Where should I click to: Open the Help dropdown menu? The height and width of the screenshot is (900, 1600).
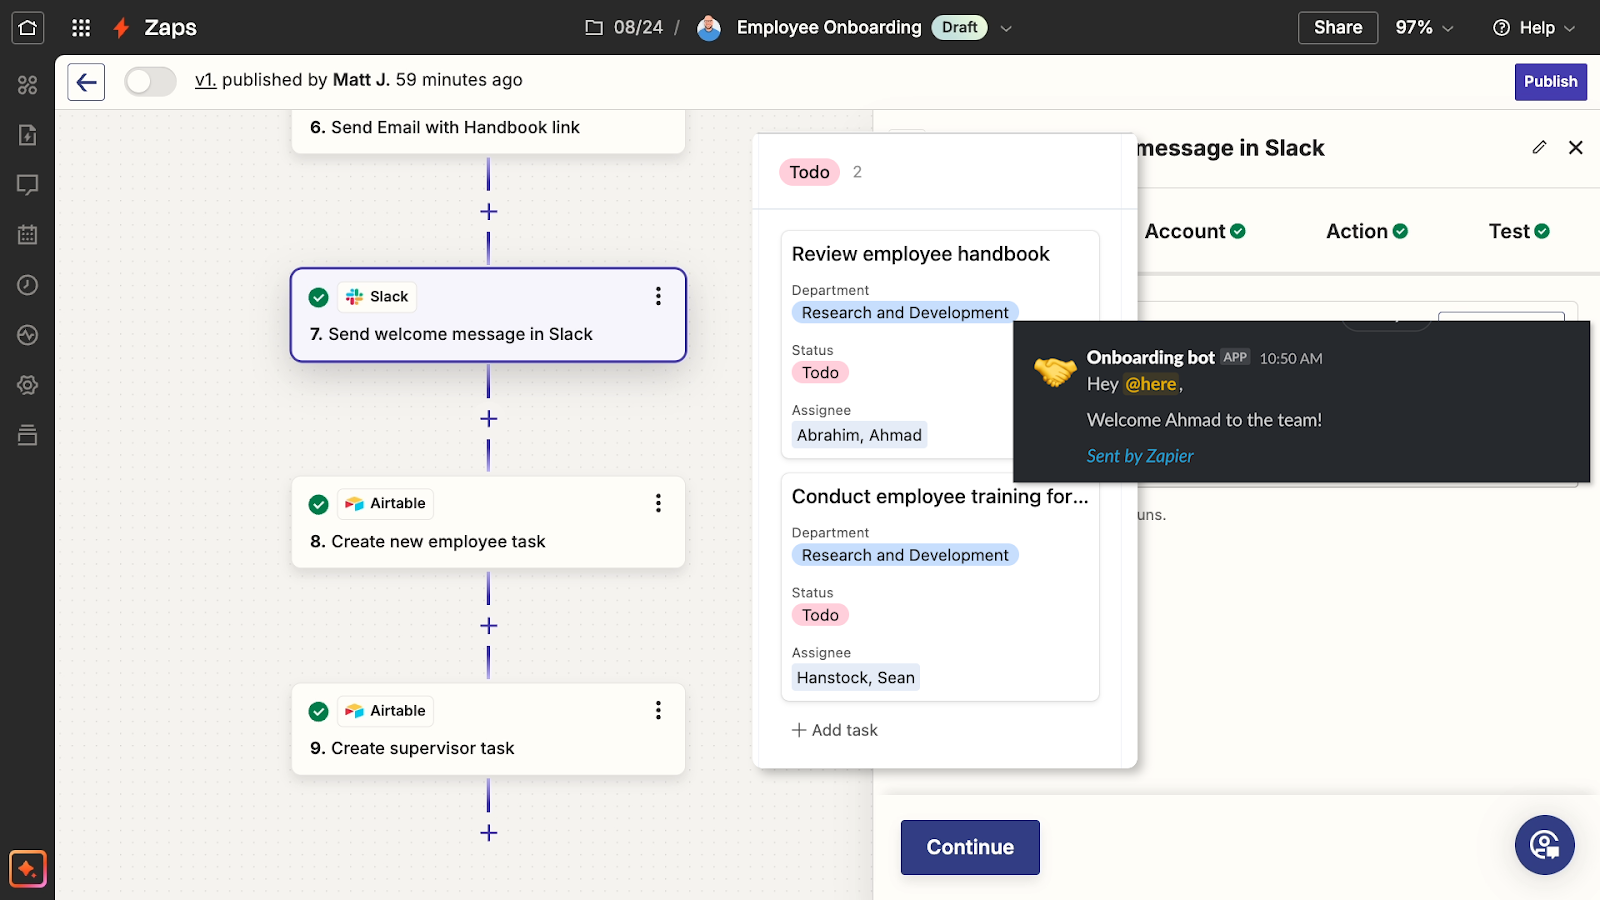1534,28
